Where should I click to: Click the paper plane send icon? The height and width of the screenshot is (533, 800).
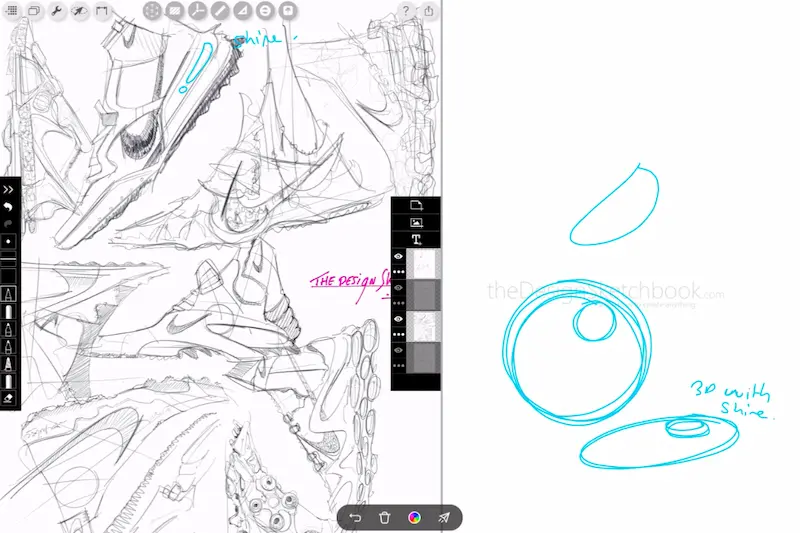444,518
